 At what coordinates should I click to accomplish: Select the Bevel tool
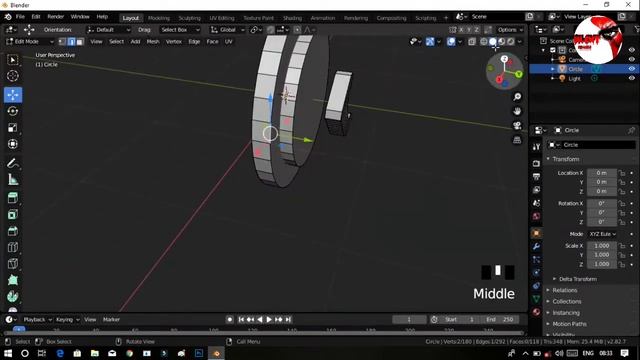tap(13, 231)
